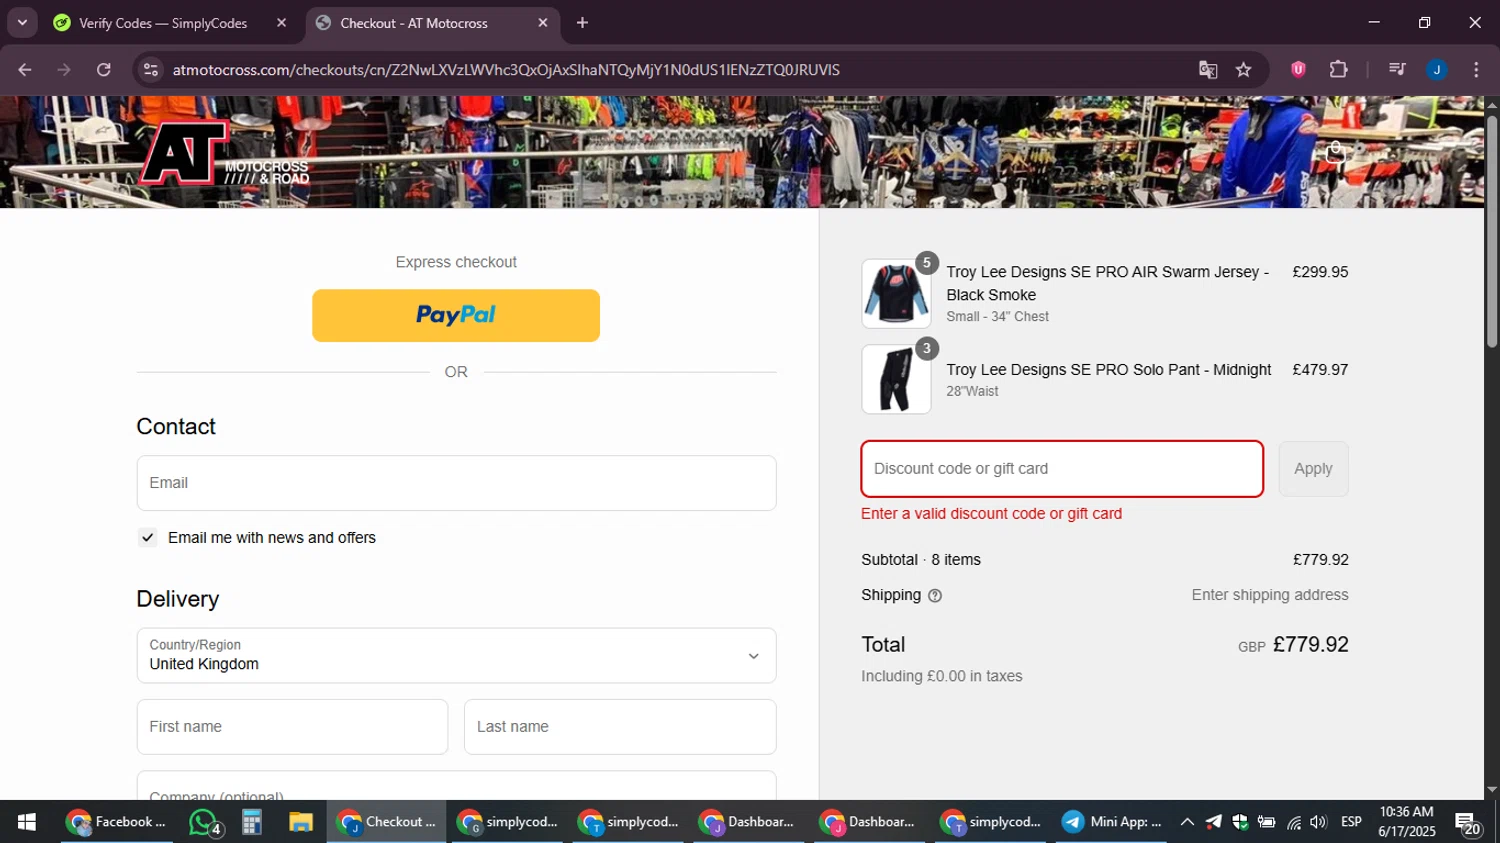This screenshot has width=1500, height=843.
Task: Open Facebook Chrome window in taskbar
Action: click(118, 822)
